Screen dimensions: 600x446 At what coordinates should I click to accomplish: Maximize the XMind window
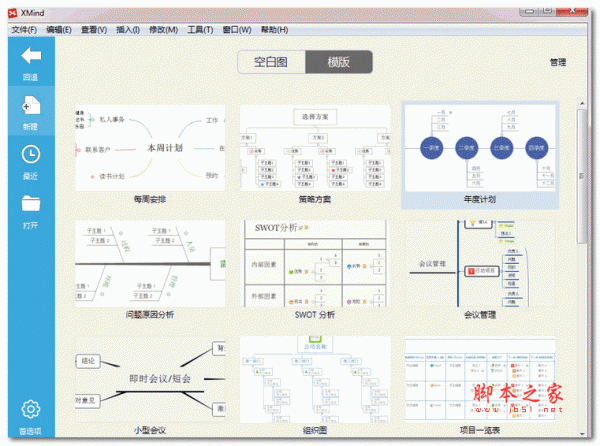tap(548, 11)
